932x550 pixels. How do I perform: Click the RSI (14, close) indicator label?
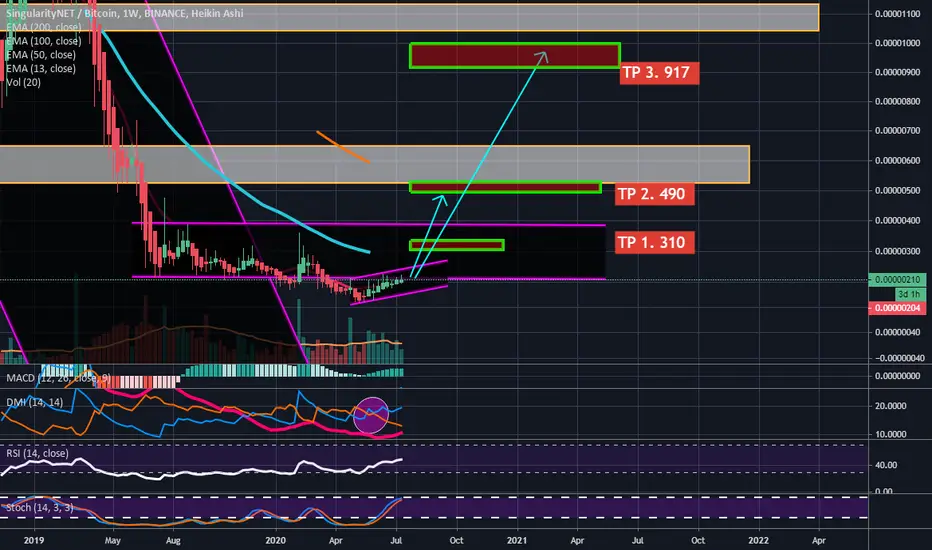[37, 453]
